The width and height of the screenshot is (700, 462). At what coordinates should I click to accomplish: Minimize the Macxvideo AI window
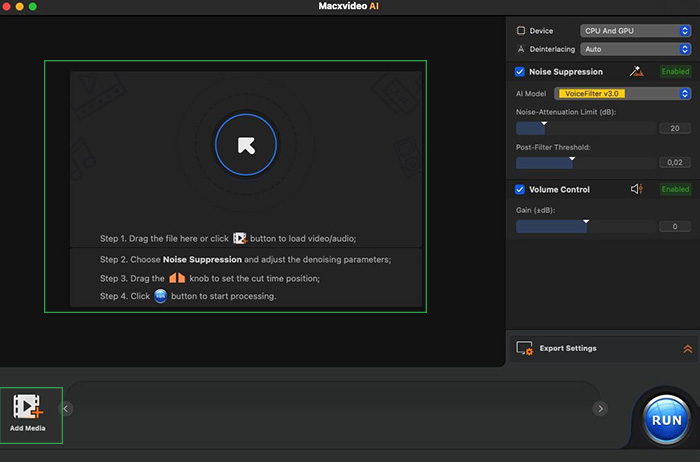coord(20,6)
